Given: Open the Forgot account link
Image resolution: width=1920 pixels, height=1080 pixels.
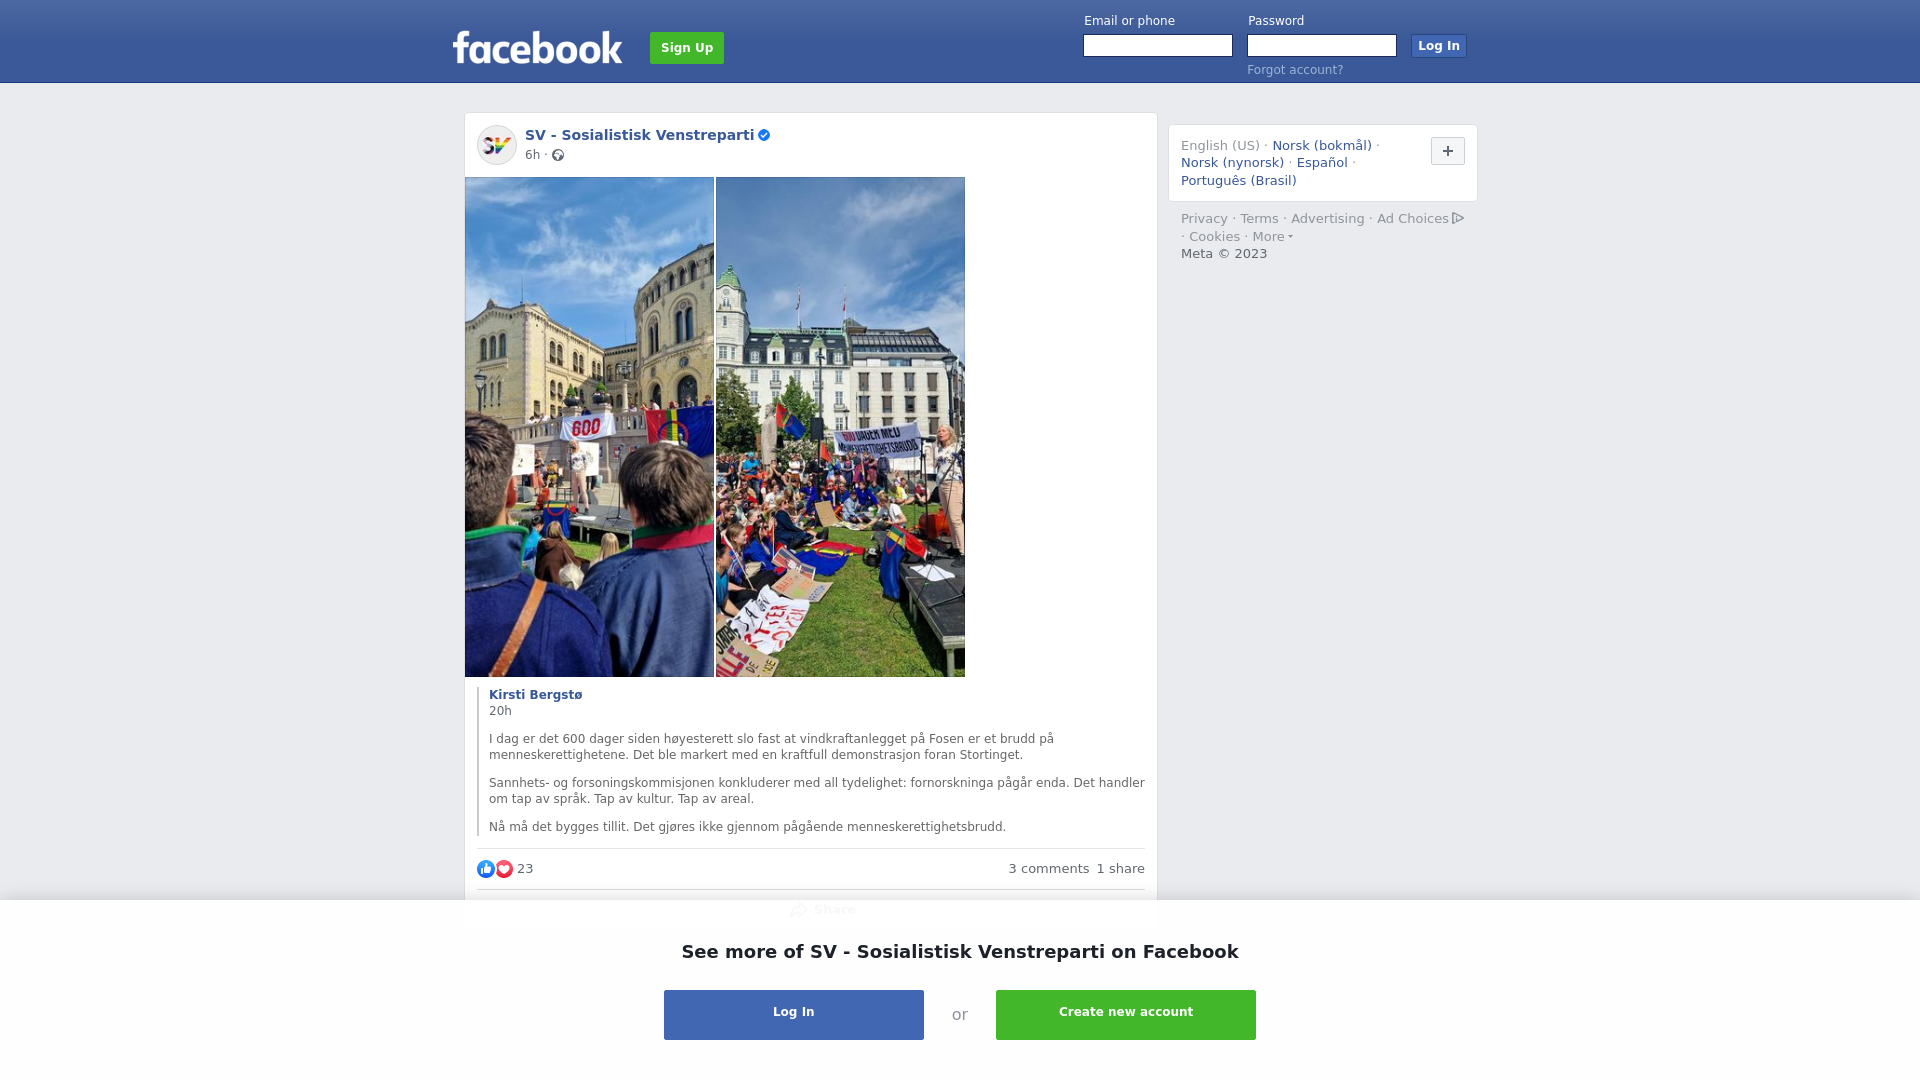Looking at the screenshot, I should [x=1295, y=70].
